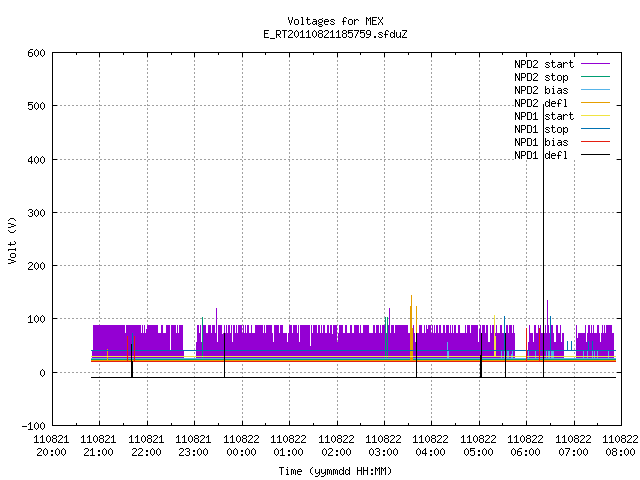Screen dimensions: 640x480
Task: Select the 'NPD2 stop' legend label
Action: (x=541, y=77)
